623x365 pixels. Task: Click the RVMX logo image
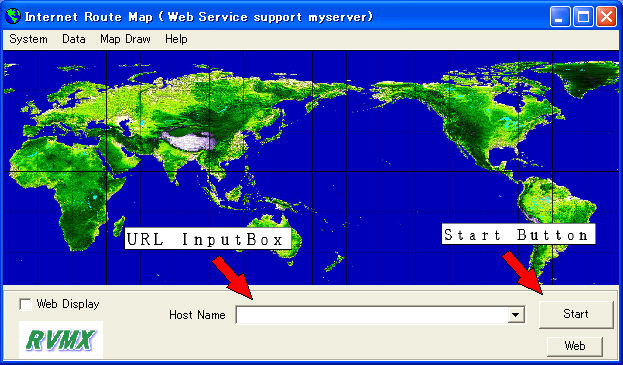tap(61, 340)
